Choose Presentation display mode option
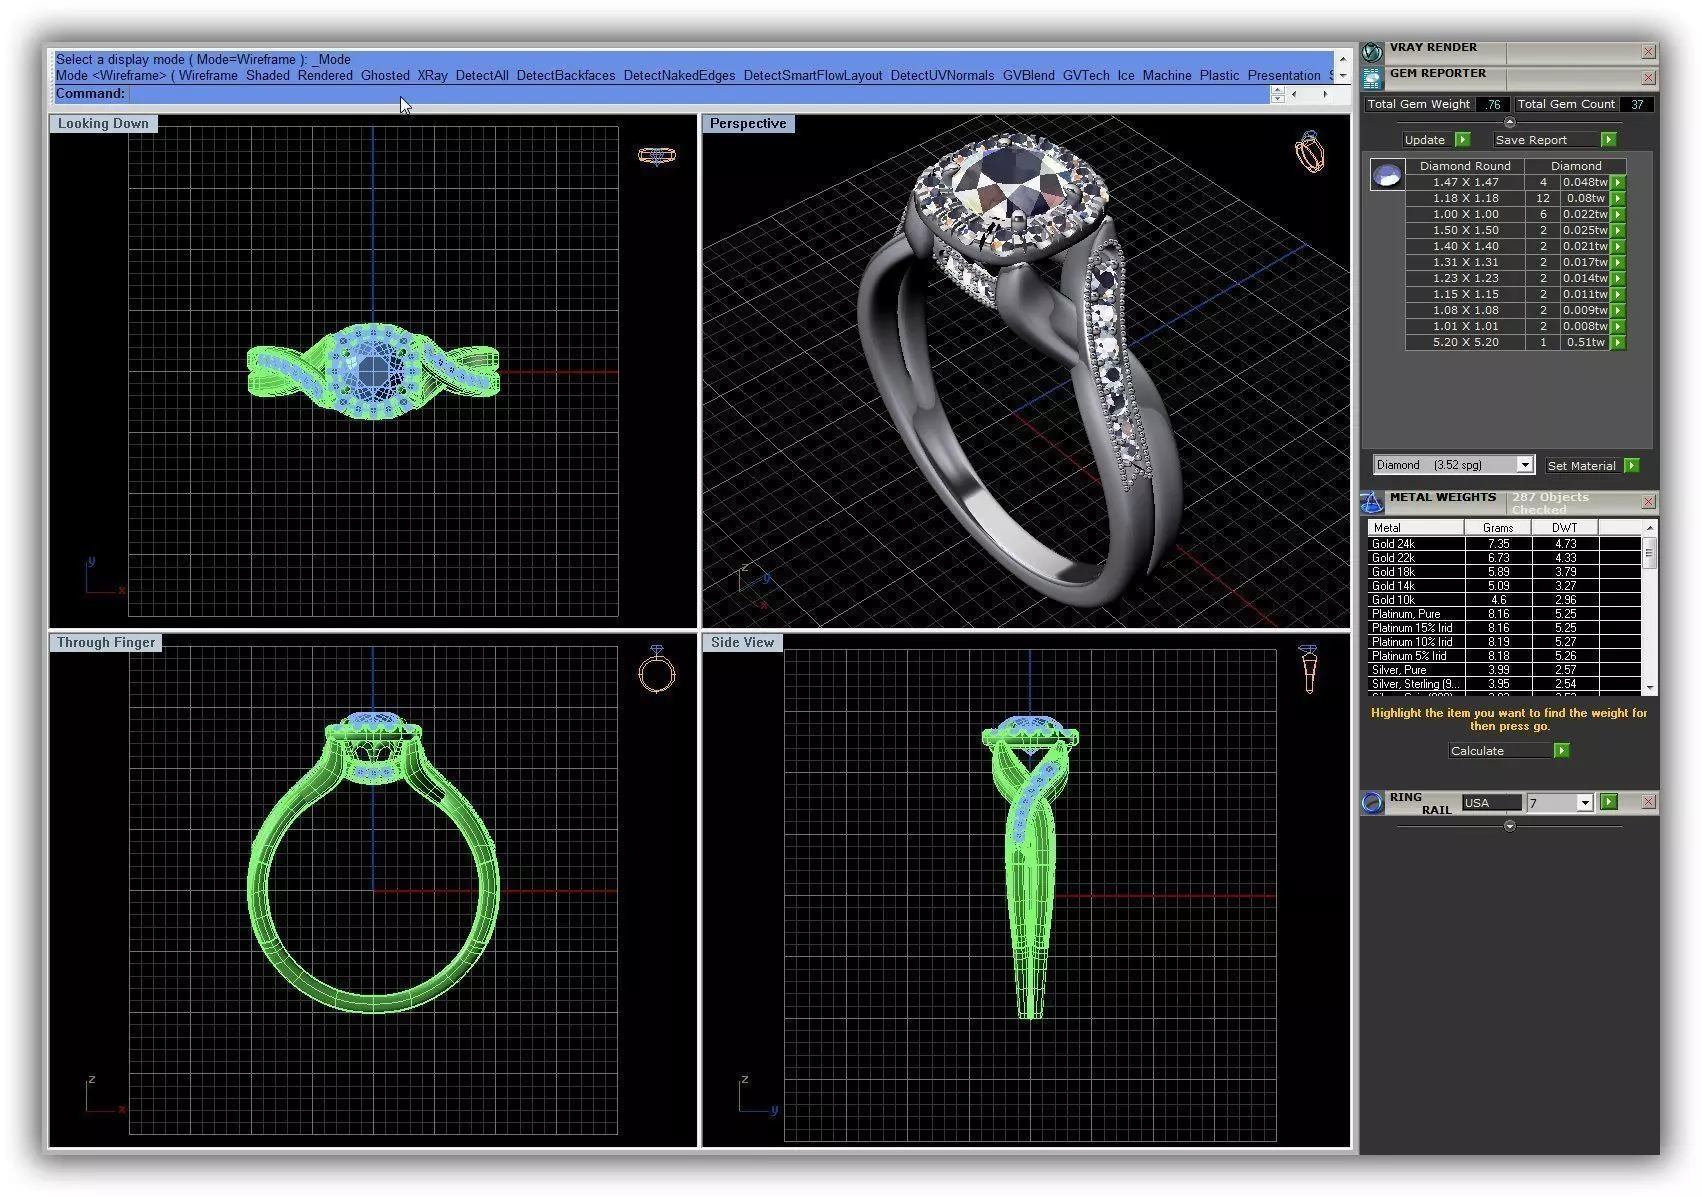The width and height of the screenshot is (1702, 1197). click(1284, 76)
